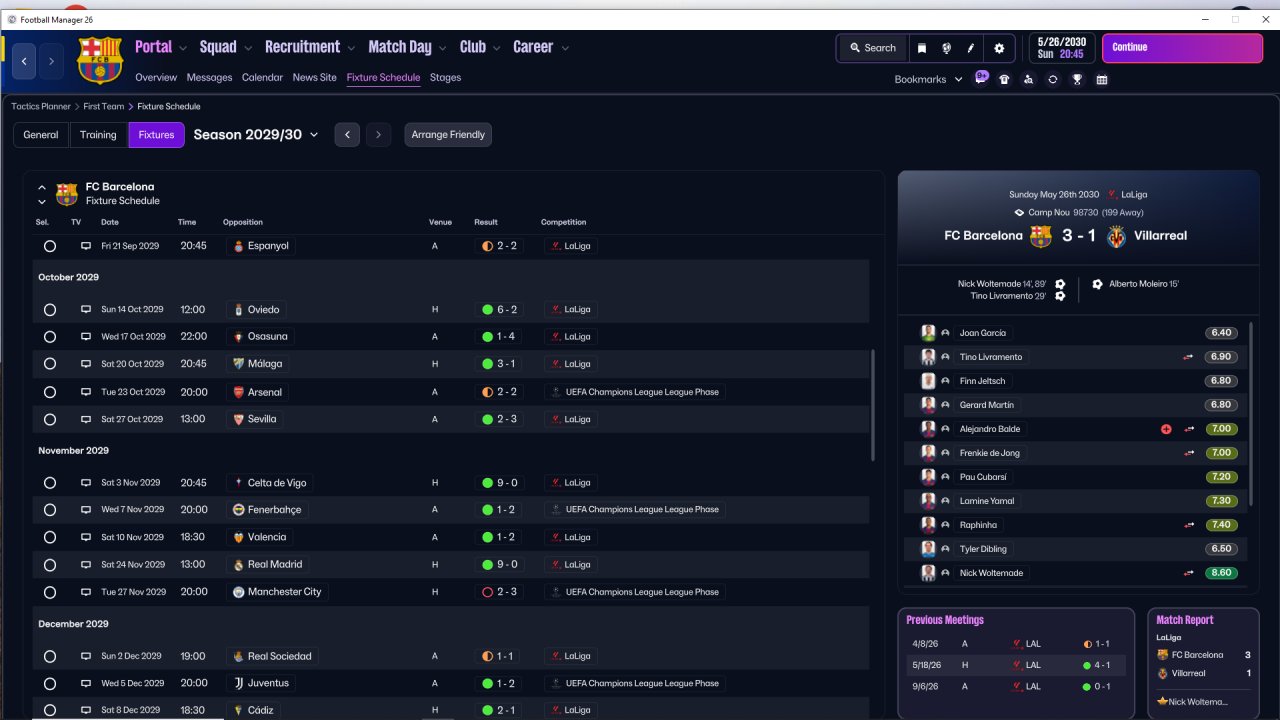Open the bookmark icon in the top toolbar
The width and height of the screenshot is (1280, 720).
pyautogui.click(x=922, y=48)
